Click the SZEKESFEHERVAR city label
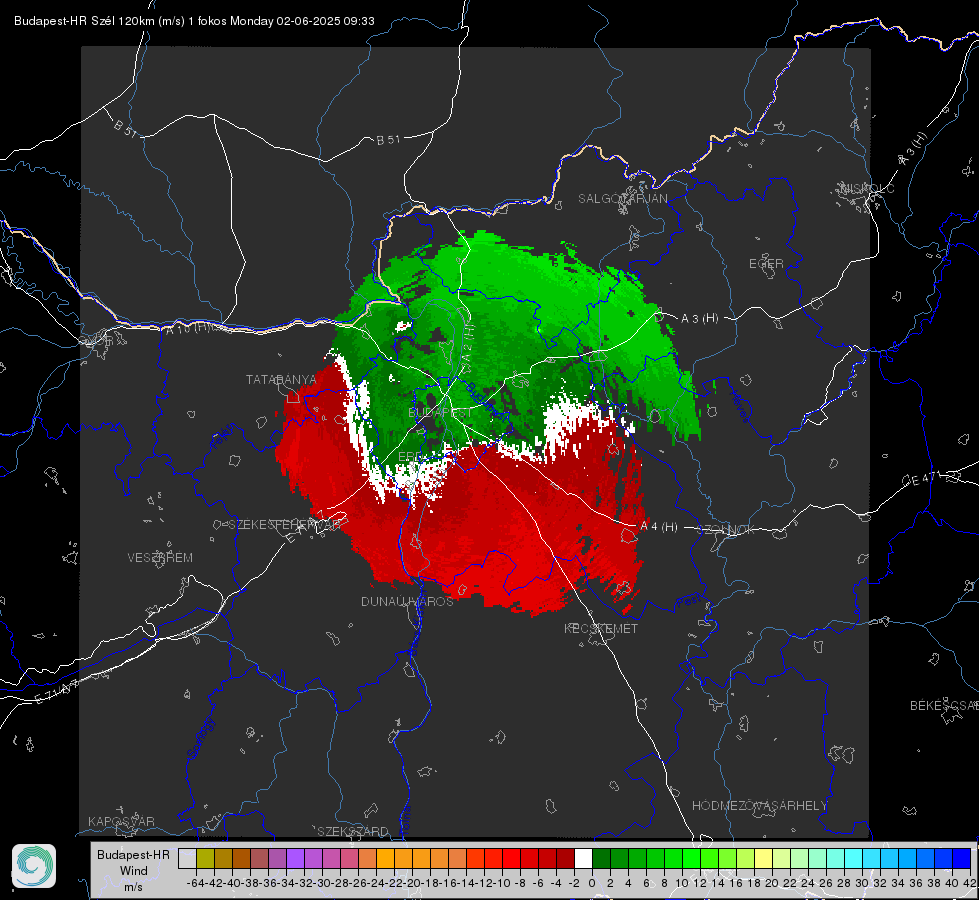The height and width of the screenshot is (900, 979). pos(284,525)
